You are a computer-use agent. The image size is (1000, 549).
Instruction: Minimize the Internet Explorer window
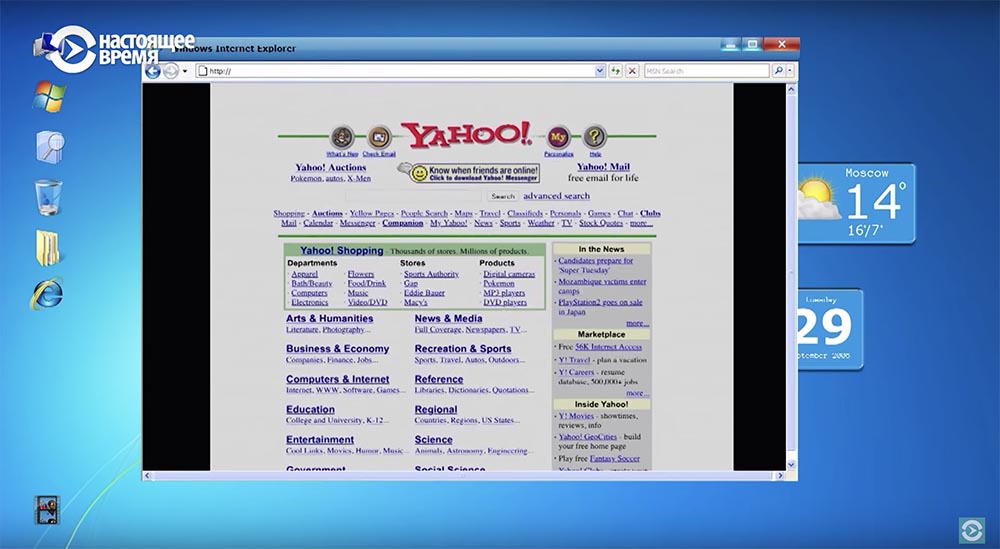tap(731, 44)
